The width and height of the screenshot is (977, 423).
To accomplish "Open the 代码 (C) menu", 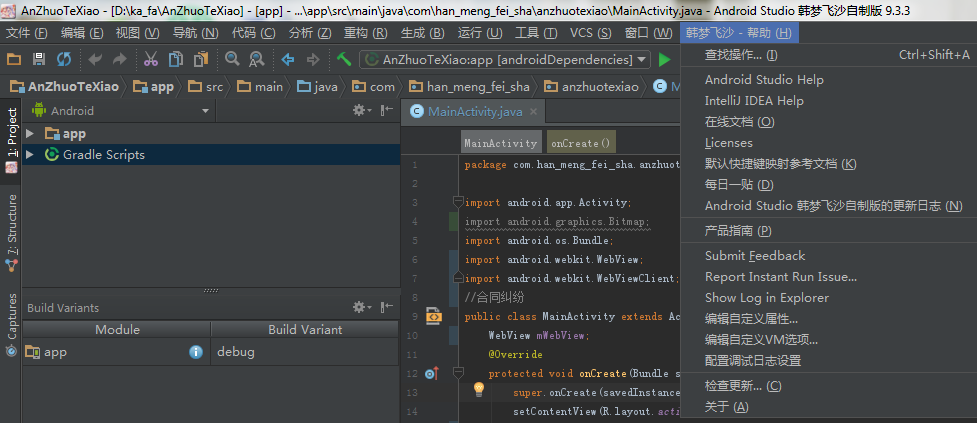I will [x=253, y=33].
